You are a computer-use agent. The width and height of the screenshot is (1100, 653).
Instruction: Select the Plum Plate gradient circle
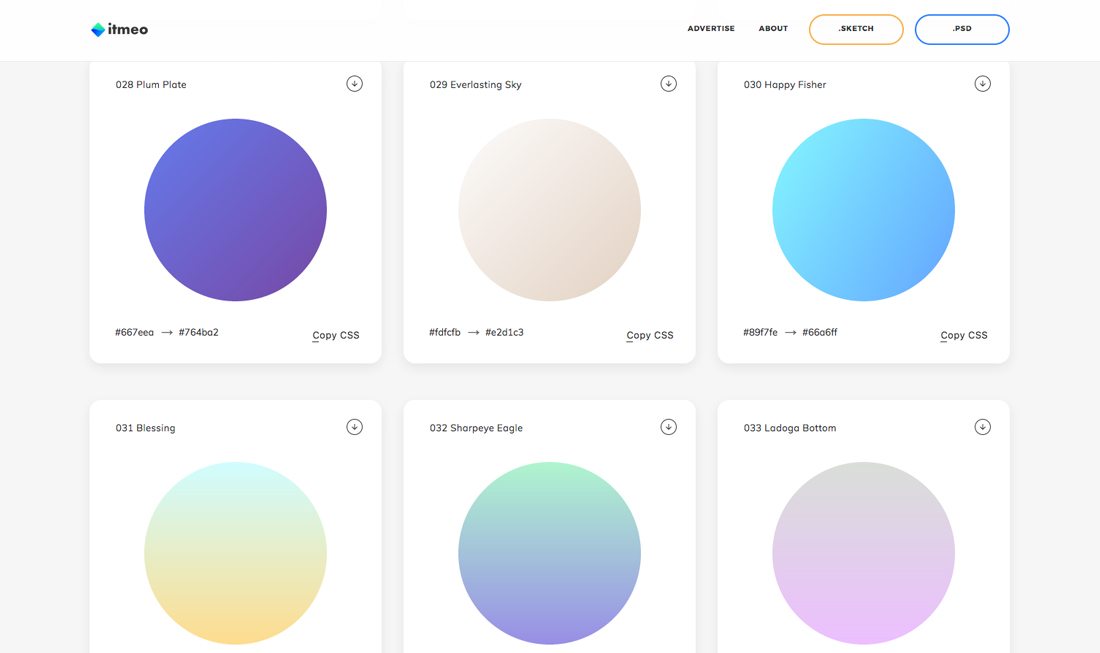(235, 210)
